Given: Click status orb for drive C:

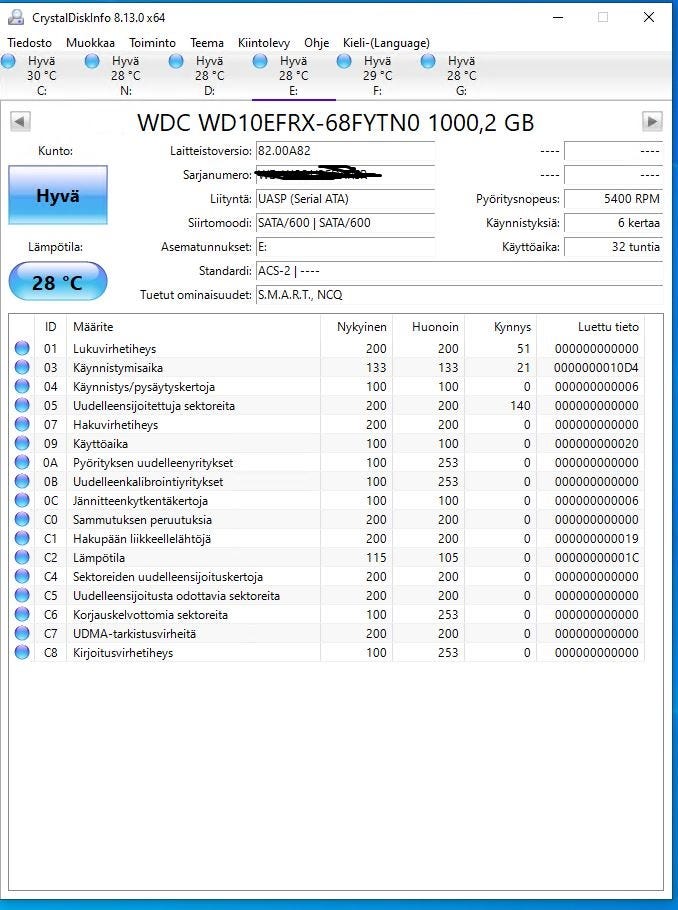Looking at the screenshot, I should (x=9, y=61).
